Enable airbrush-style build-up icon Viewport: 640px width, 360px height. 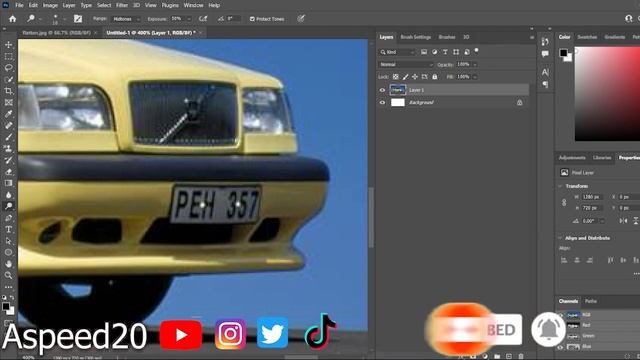pos(203,19)
